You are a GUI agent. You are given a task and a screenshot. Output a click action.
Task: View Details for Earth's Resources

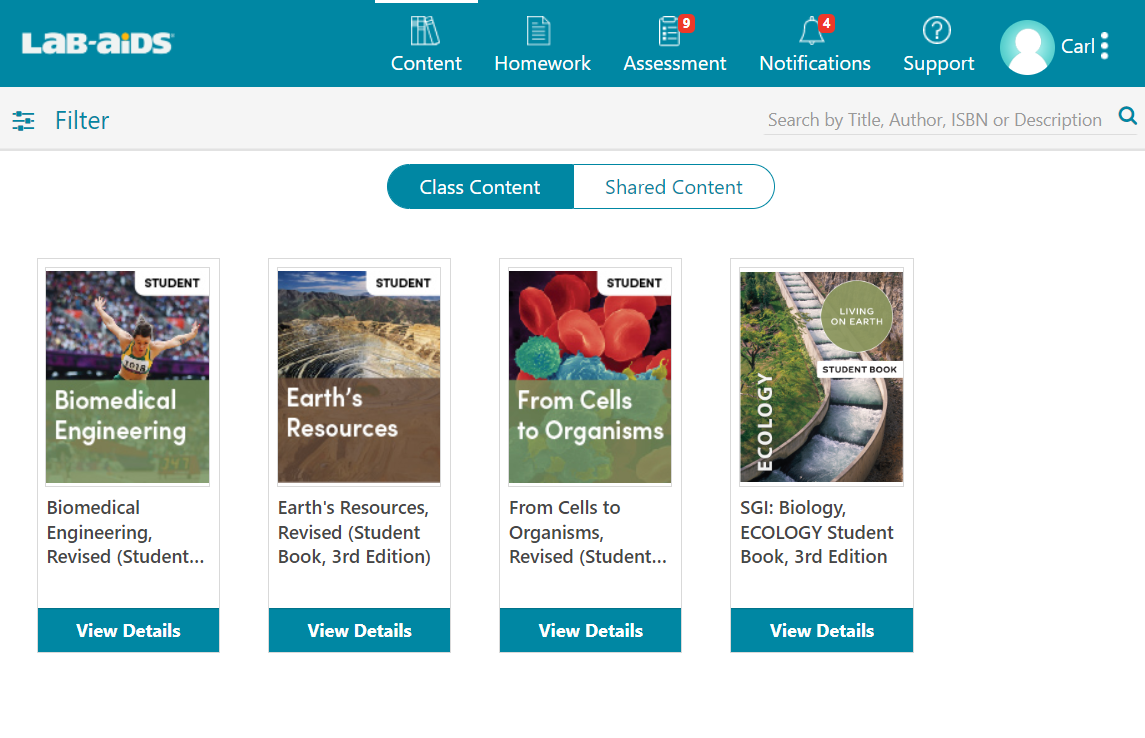pos(359,630)
